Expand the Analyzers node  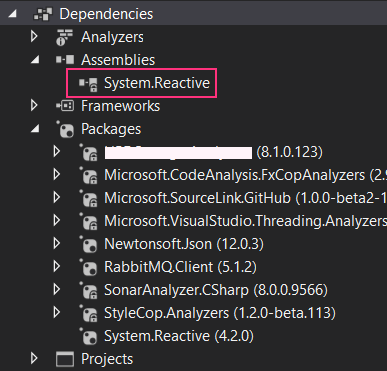coord(34,36)
